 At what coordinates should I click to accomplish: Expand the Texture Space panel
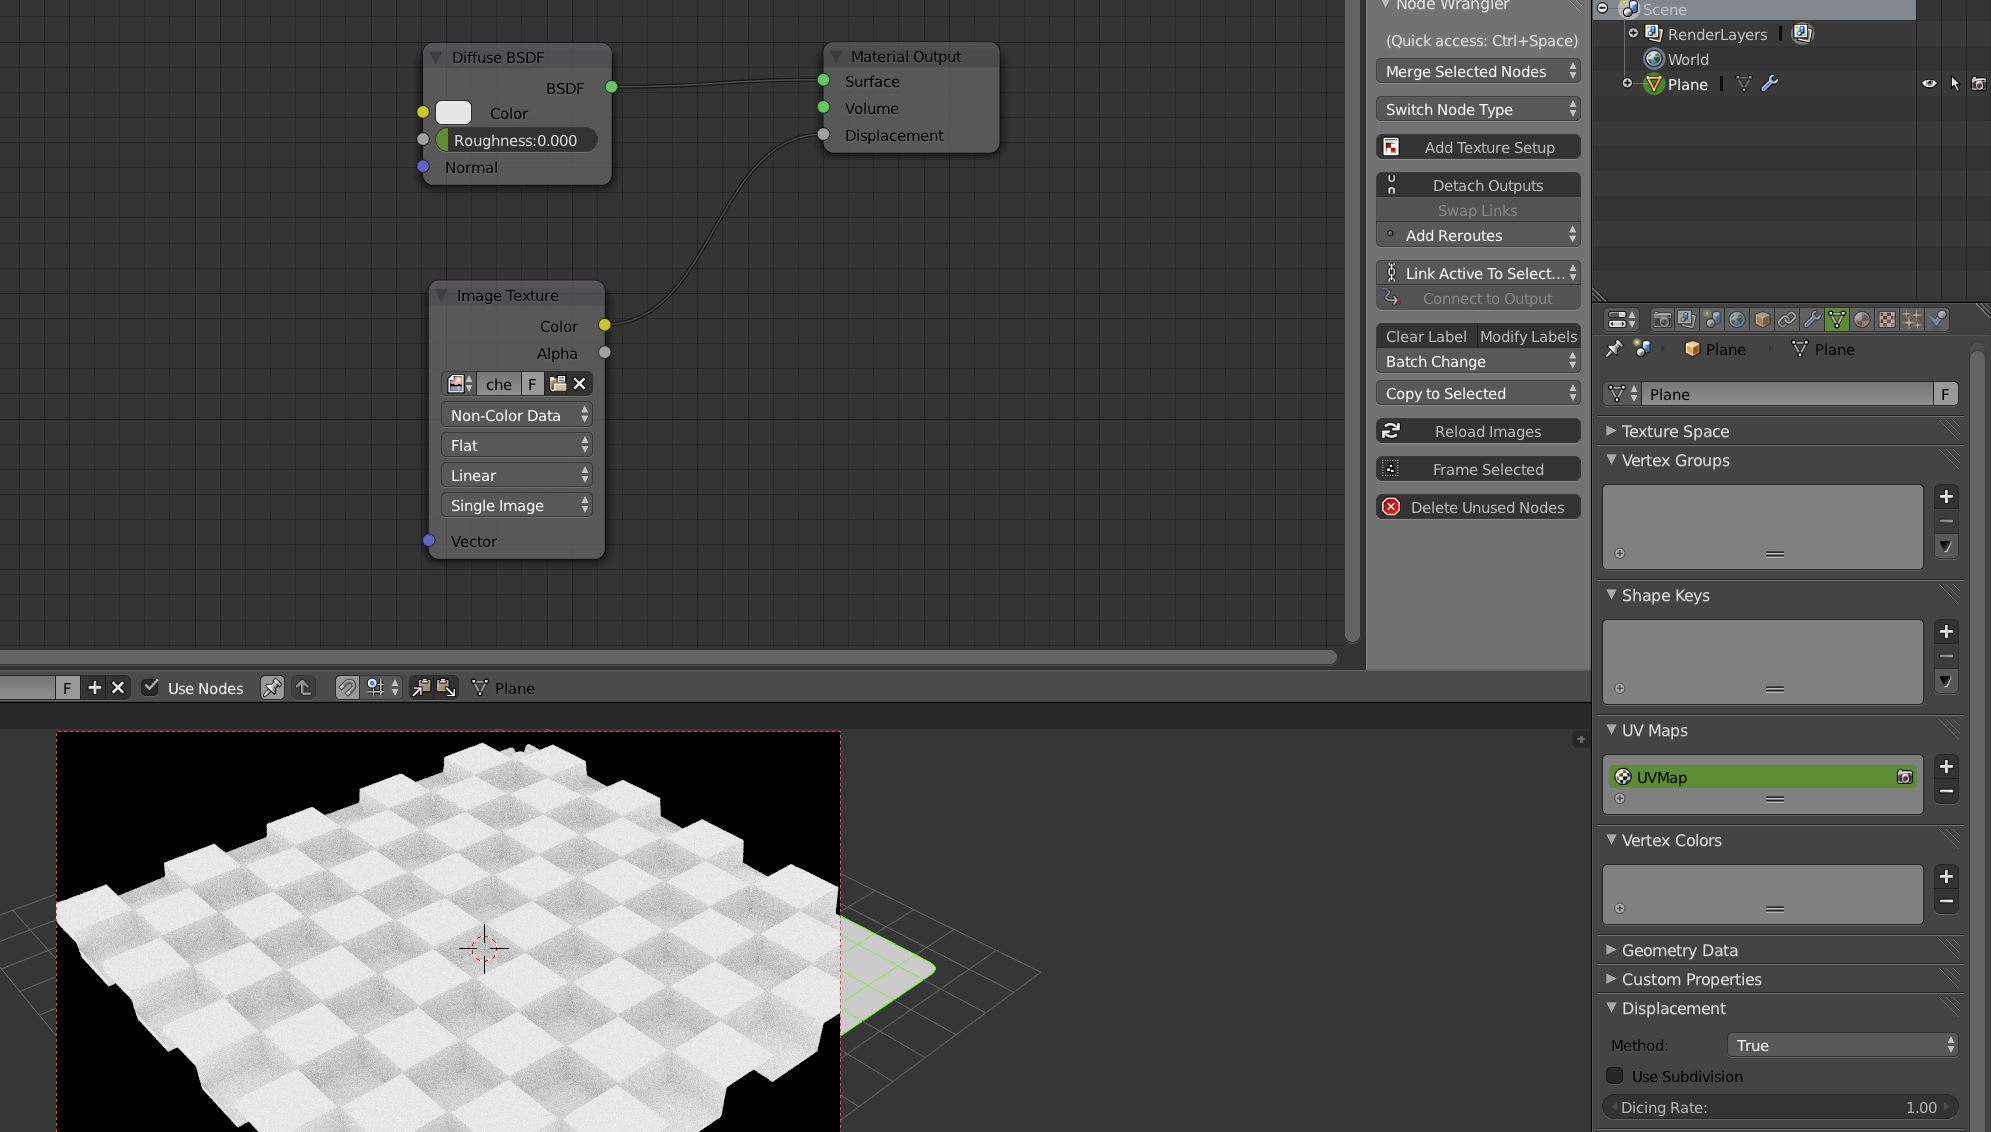(x=1611, y=431)
